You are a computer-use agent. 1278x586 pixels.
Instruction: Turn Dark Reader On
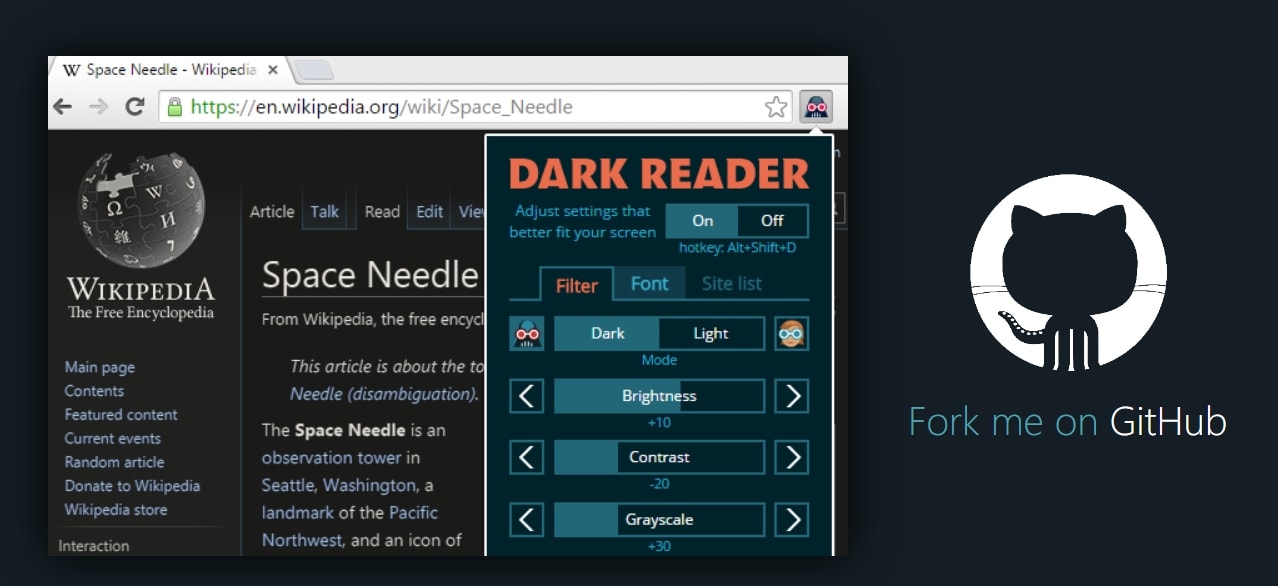(702, 220)
